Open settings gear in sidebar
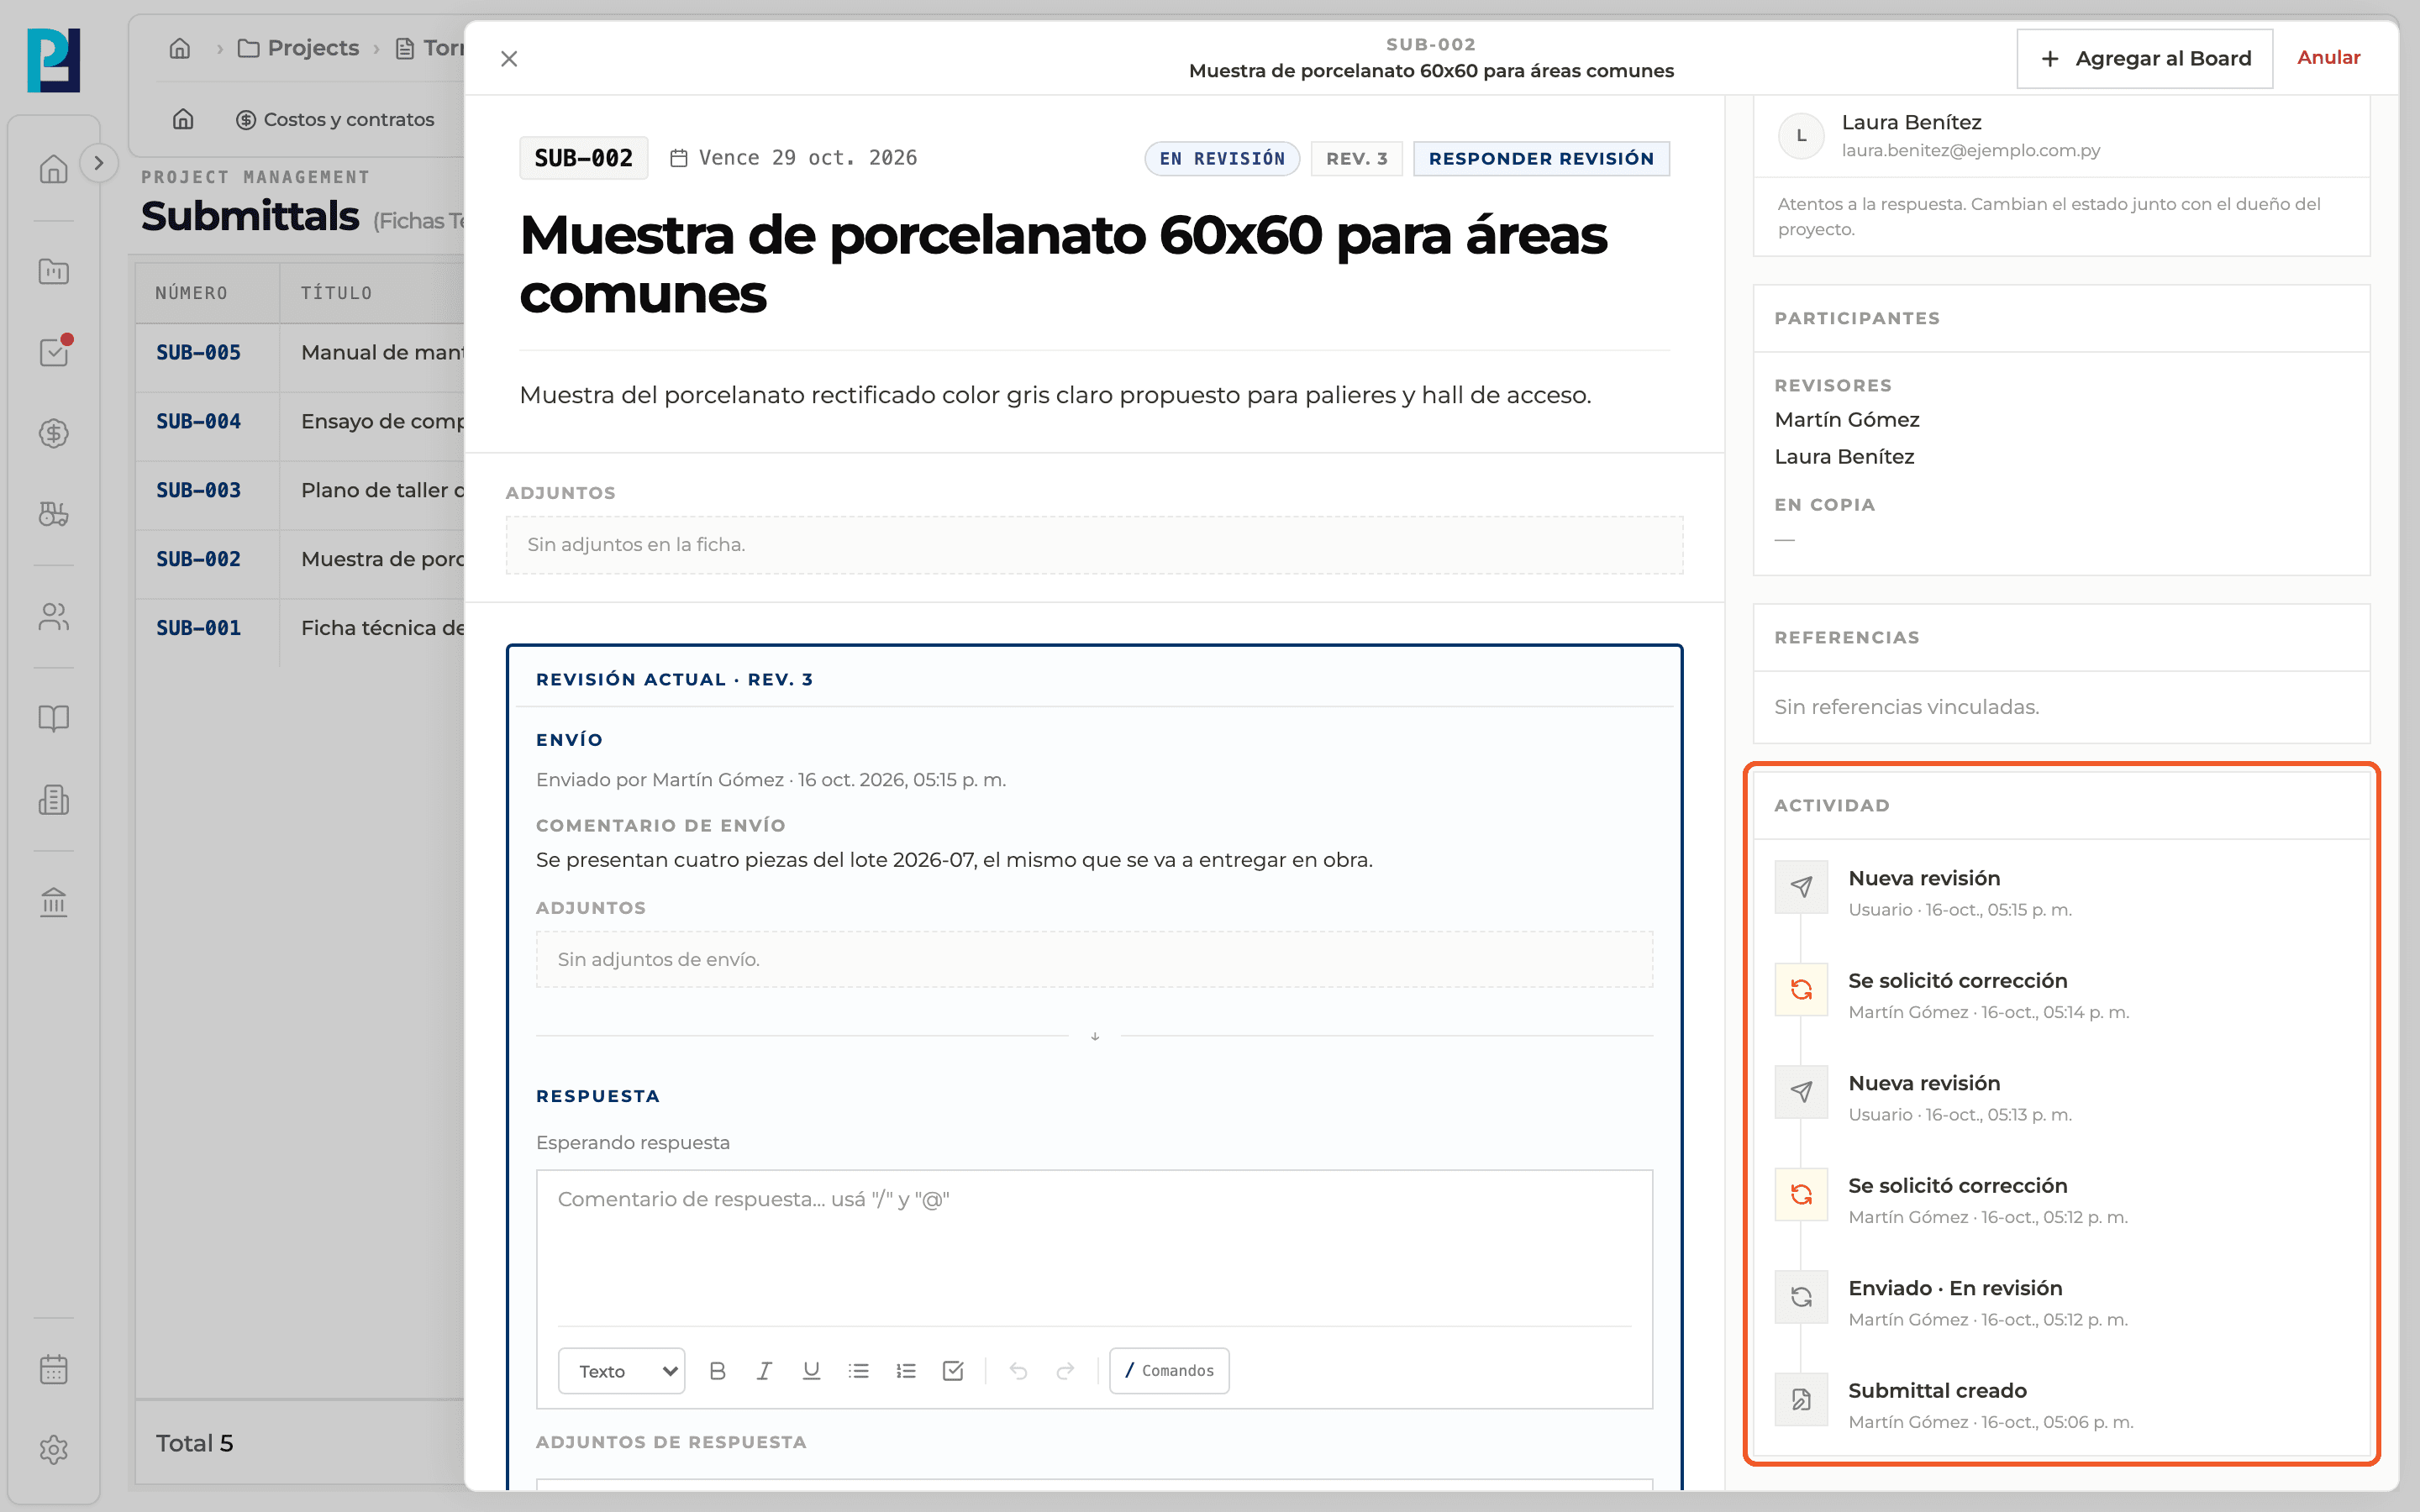Image resolution: width=2420 pixels, height=1512 pixels. (x=54, y=1450)
